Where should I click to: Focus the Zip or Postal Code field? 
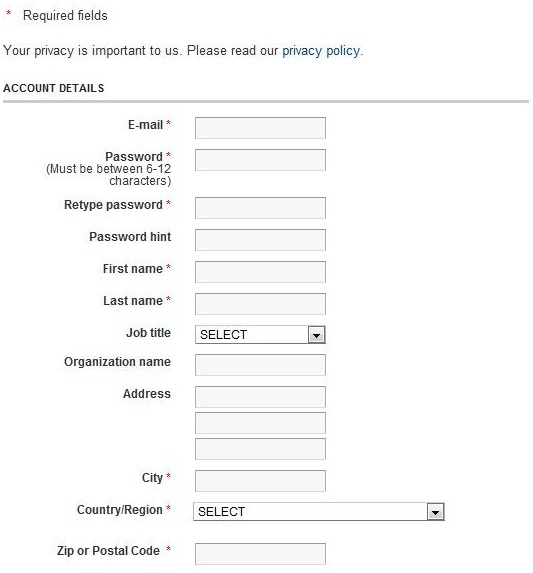(260, 554)
